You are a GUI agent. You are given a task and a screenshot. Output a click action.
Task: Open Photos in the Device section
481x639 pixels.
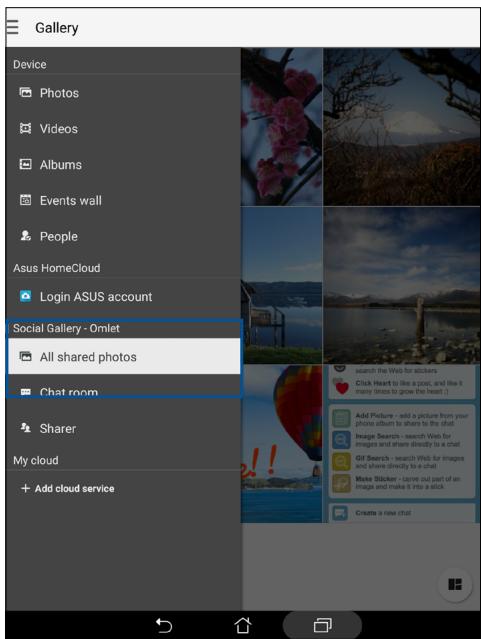(x=124, y=93)
